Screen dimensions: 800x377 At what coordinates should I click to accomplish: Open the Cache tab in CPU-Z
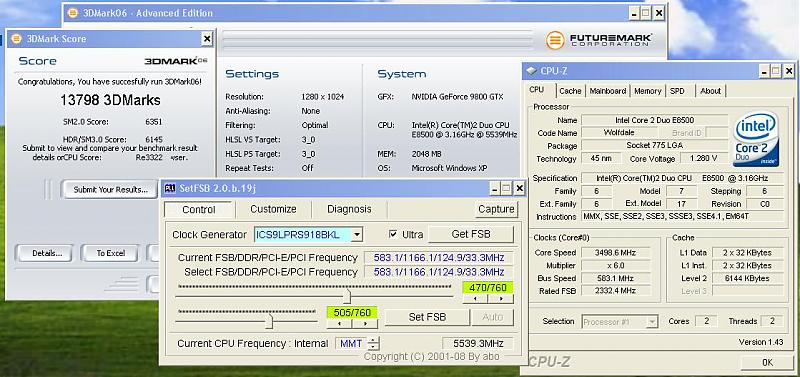click(570, 91)
